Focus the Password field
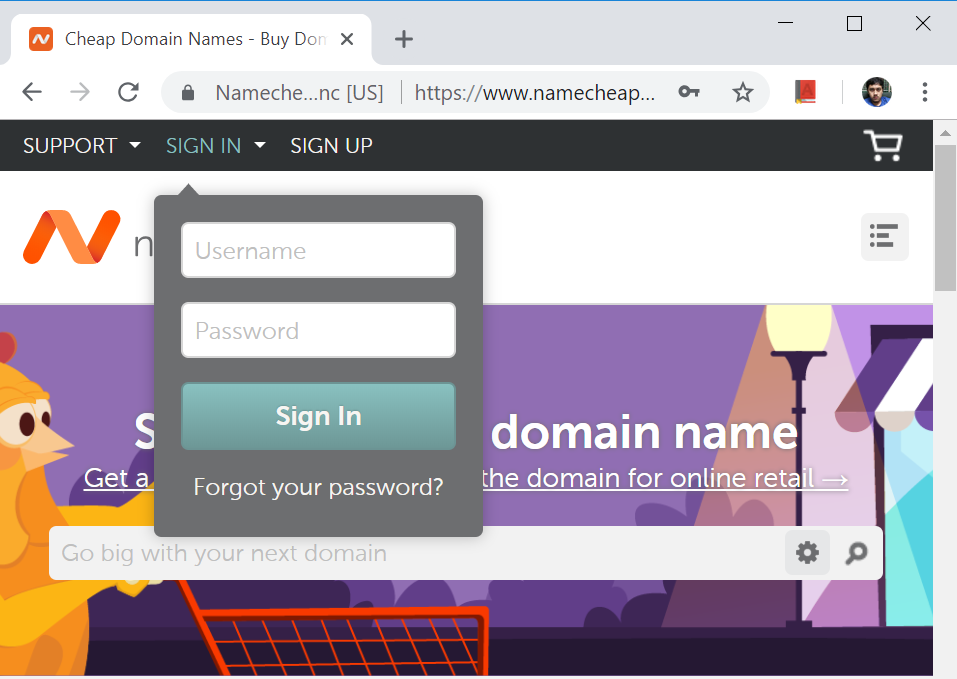This screenshot has width=957, height=679. pyautogui.click(x=318, y=330)
